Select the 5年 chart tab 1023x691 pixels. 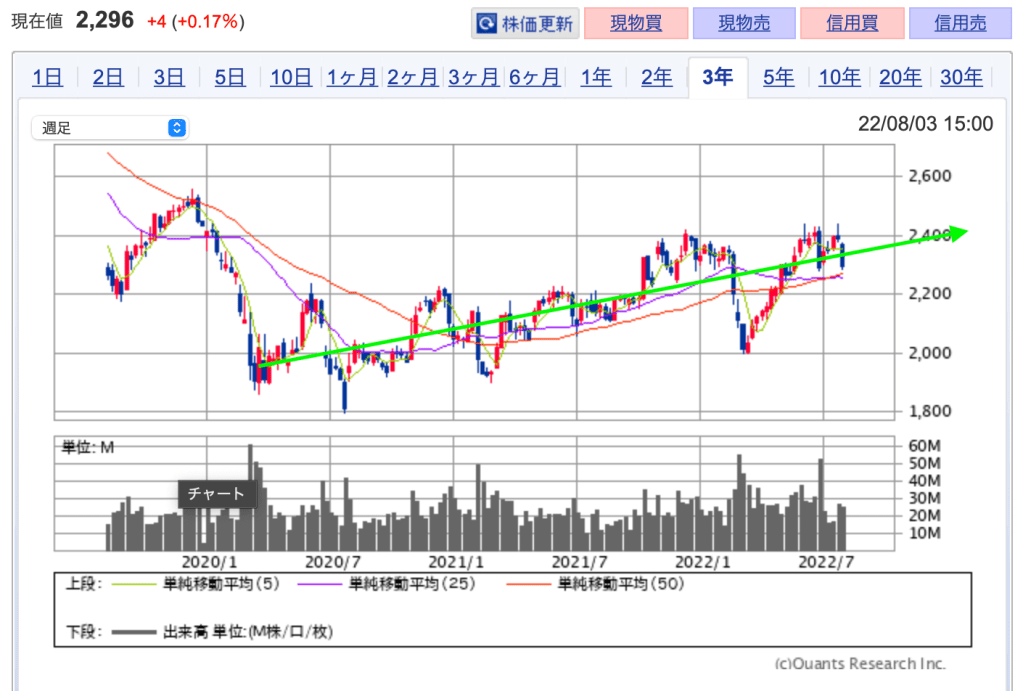[778, 78]
